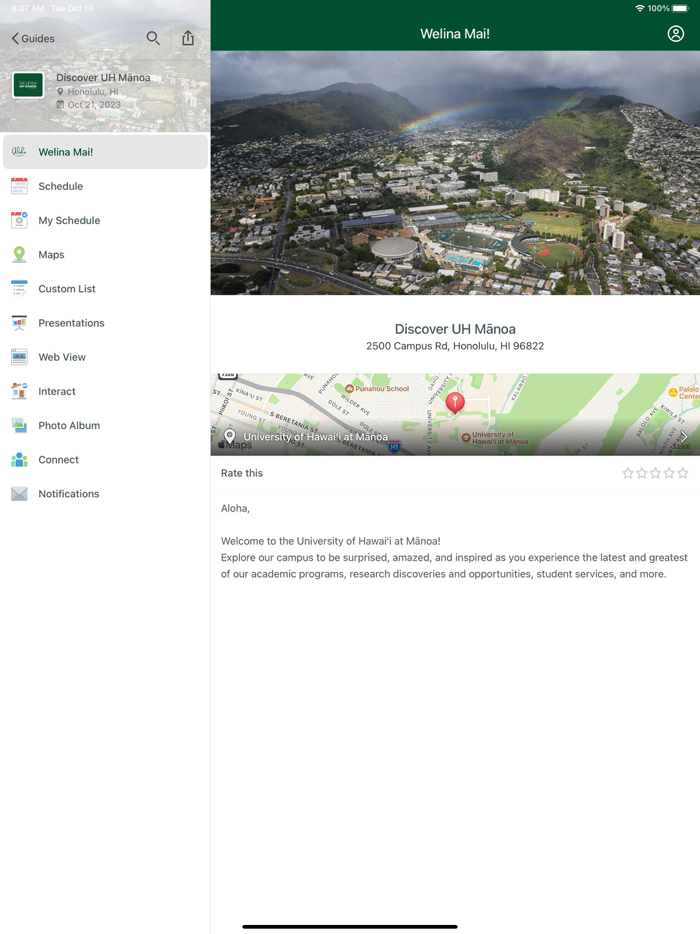
Task: Tap the share icon in sidebar header
Action: tap(188, 38)
